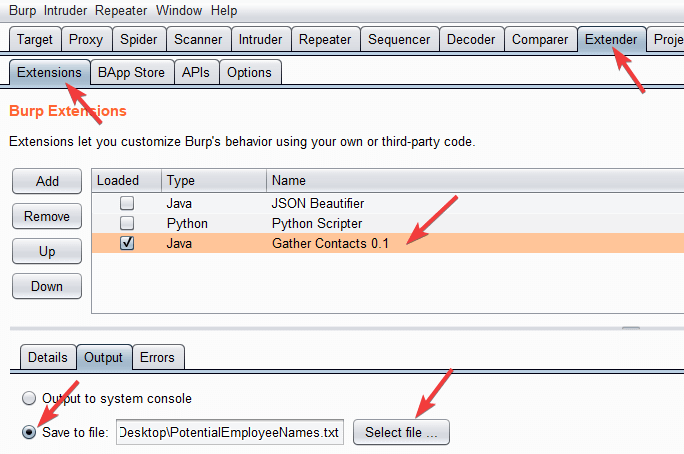Image resolution: width=684 pixels, height=454 pixels.
Task: Tick the Python Scripter loaded checkbox
Action: coord(127,223)
